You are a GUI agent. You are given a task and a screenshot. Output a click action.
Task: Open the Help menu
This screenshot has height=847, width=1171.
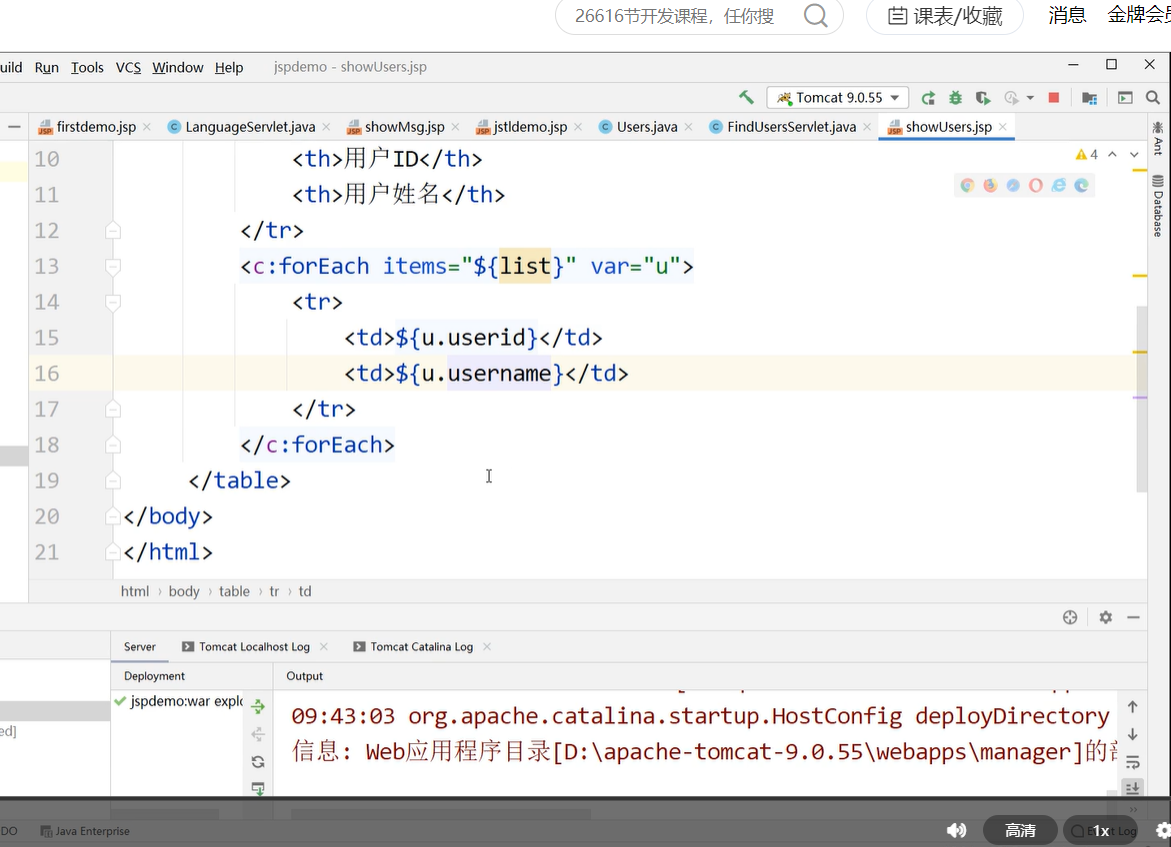click(229, 67)
